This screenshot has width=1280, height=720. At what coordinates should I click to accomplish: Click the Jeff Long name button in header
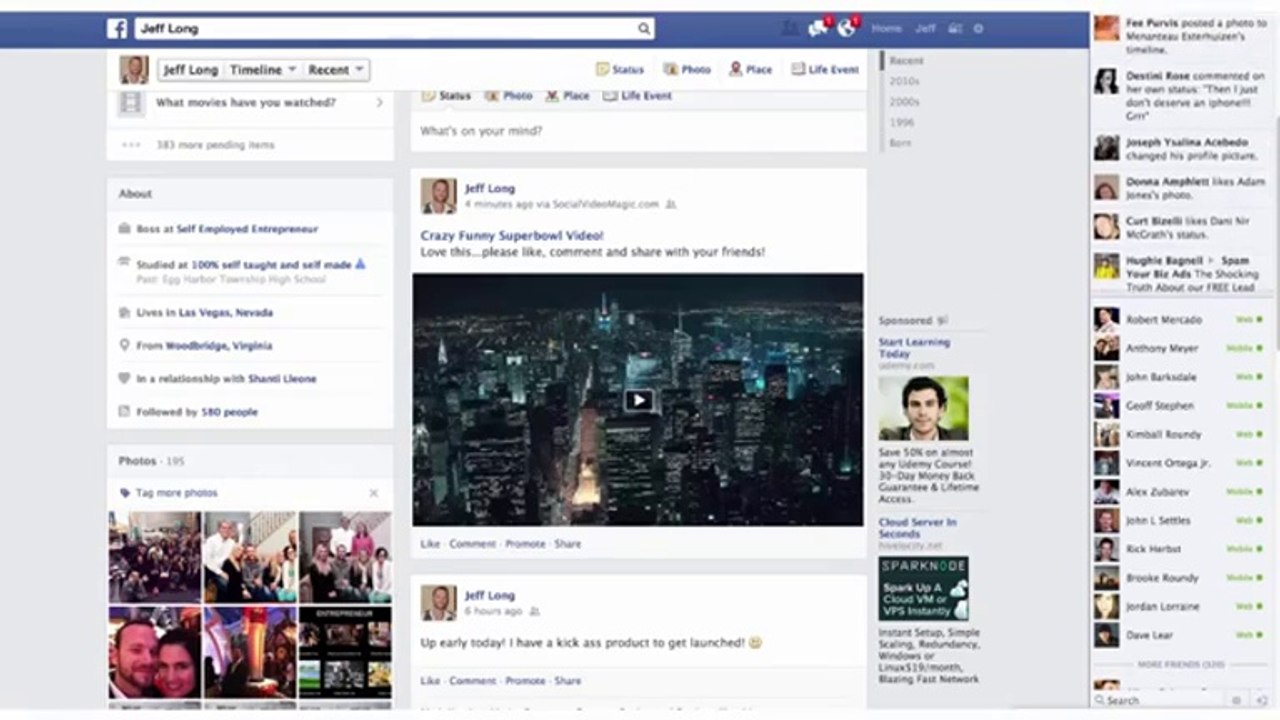(x=190, y=70)
